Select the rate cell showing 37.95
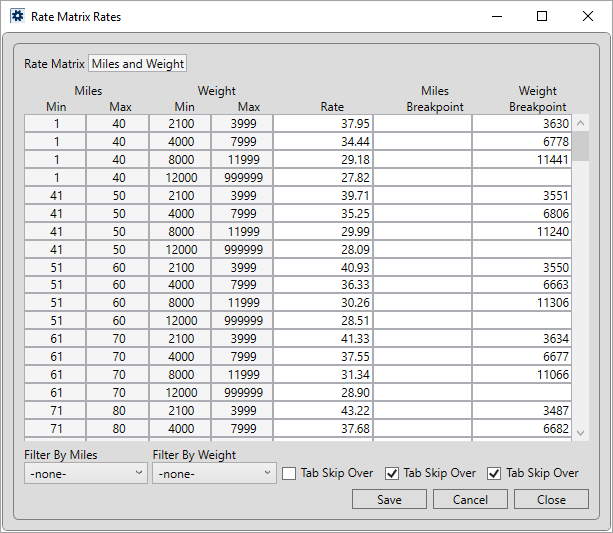 click(322, 124)
